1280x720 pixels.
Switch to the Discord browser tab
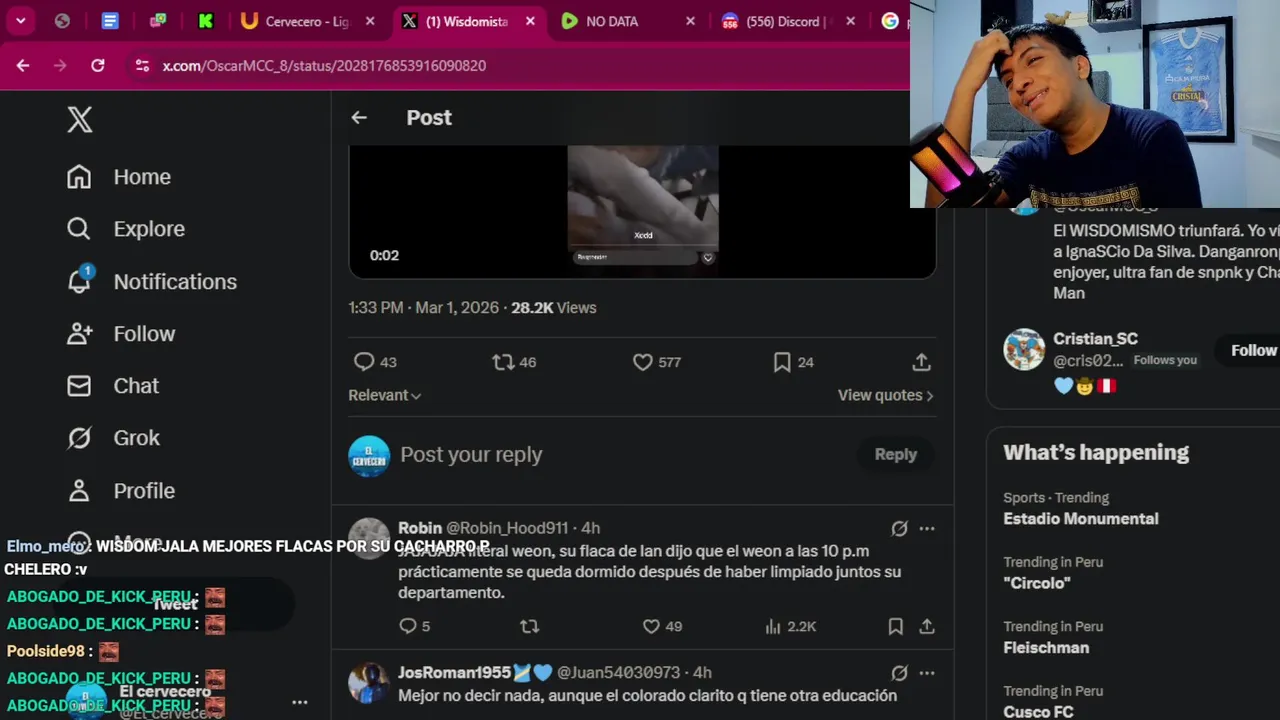click(x=787, y=21)
